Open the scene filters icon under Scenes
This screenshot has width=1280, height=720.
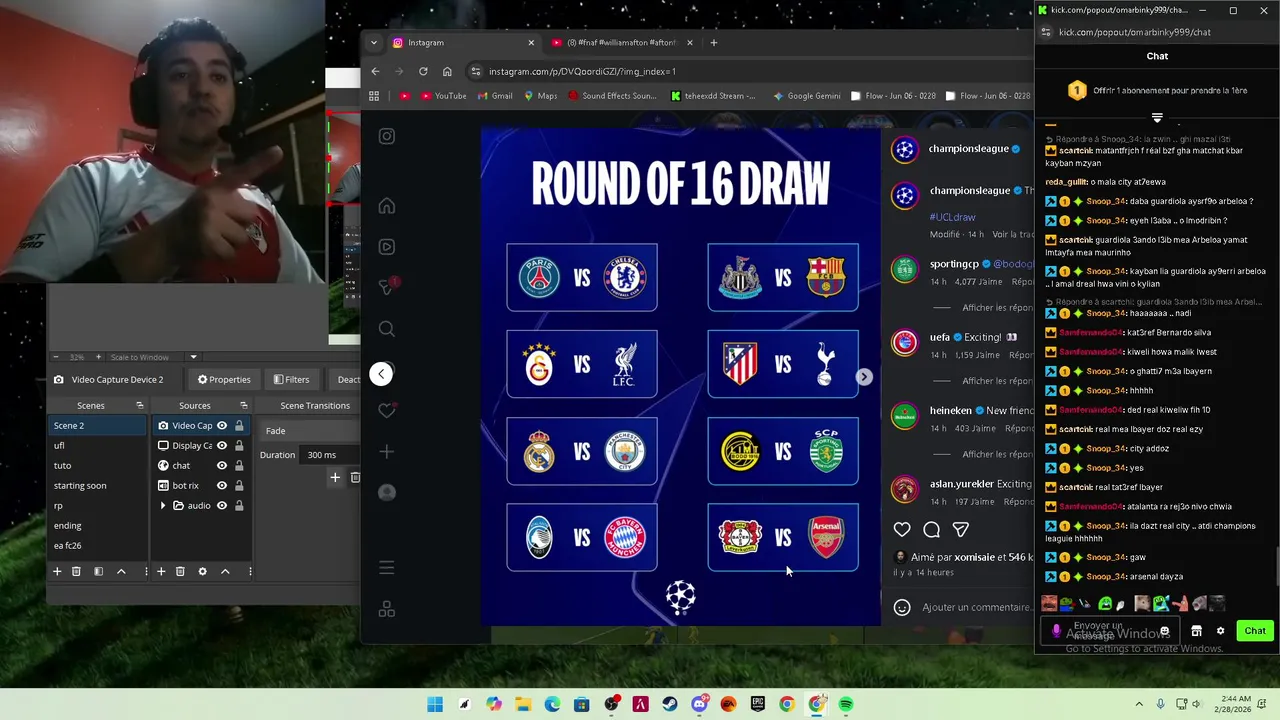[98, 571]
